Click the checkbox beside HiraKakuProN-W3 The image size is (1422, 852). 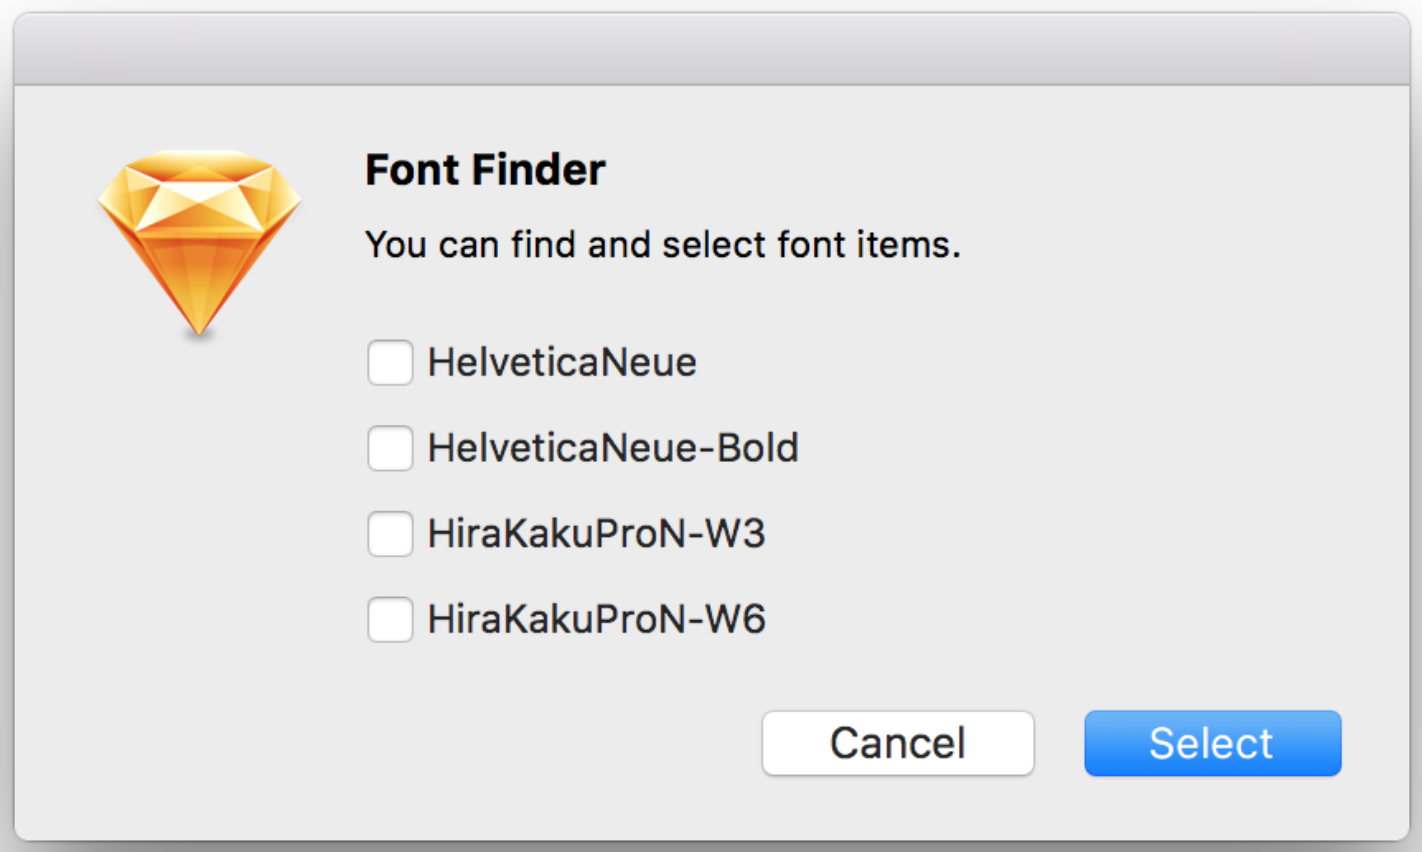click(x=390, y=534)
